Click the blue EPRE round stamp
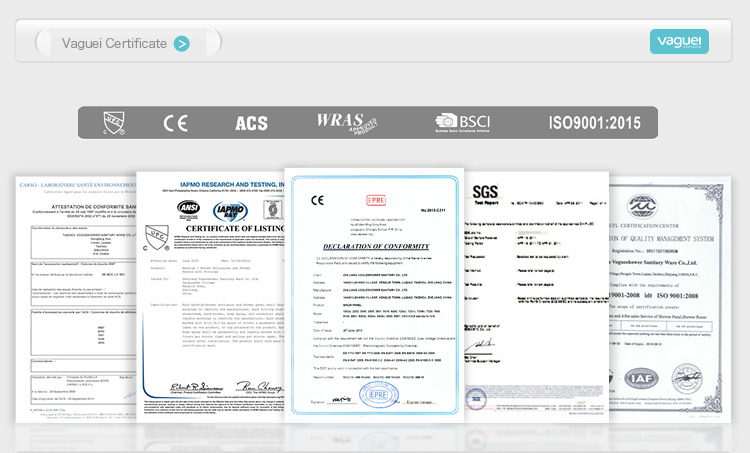The width and height of the screenshot is (750, 453). (379, 395)
